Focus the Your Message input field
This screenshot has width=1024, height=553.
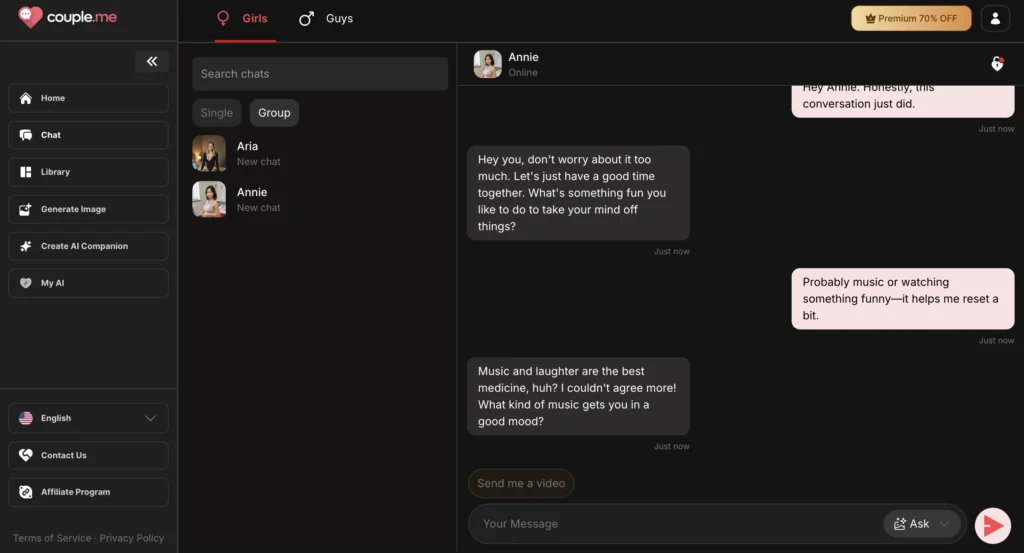[676, 524]
